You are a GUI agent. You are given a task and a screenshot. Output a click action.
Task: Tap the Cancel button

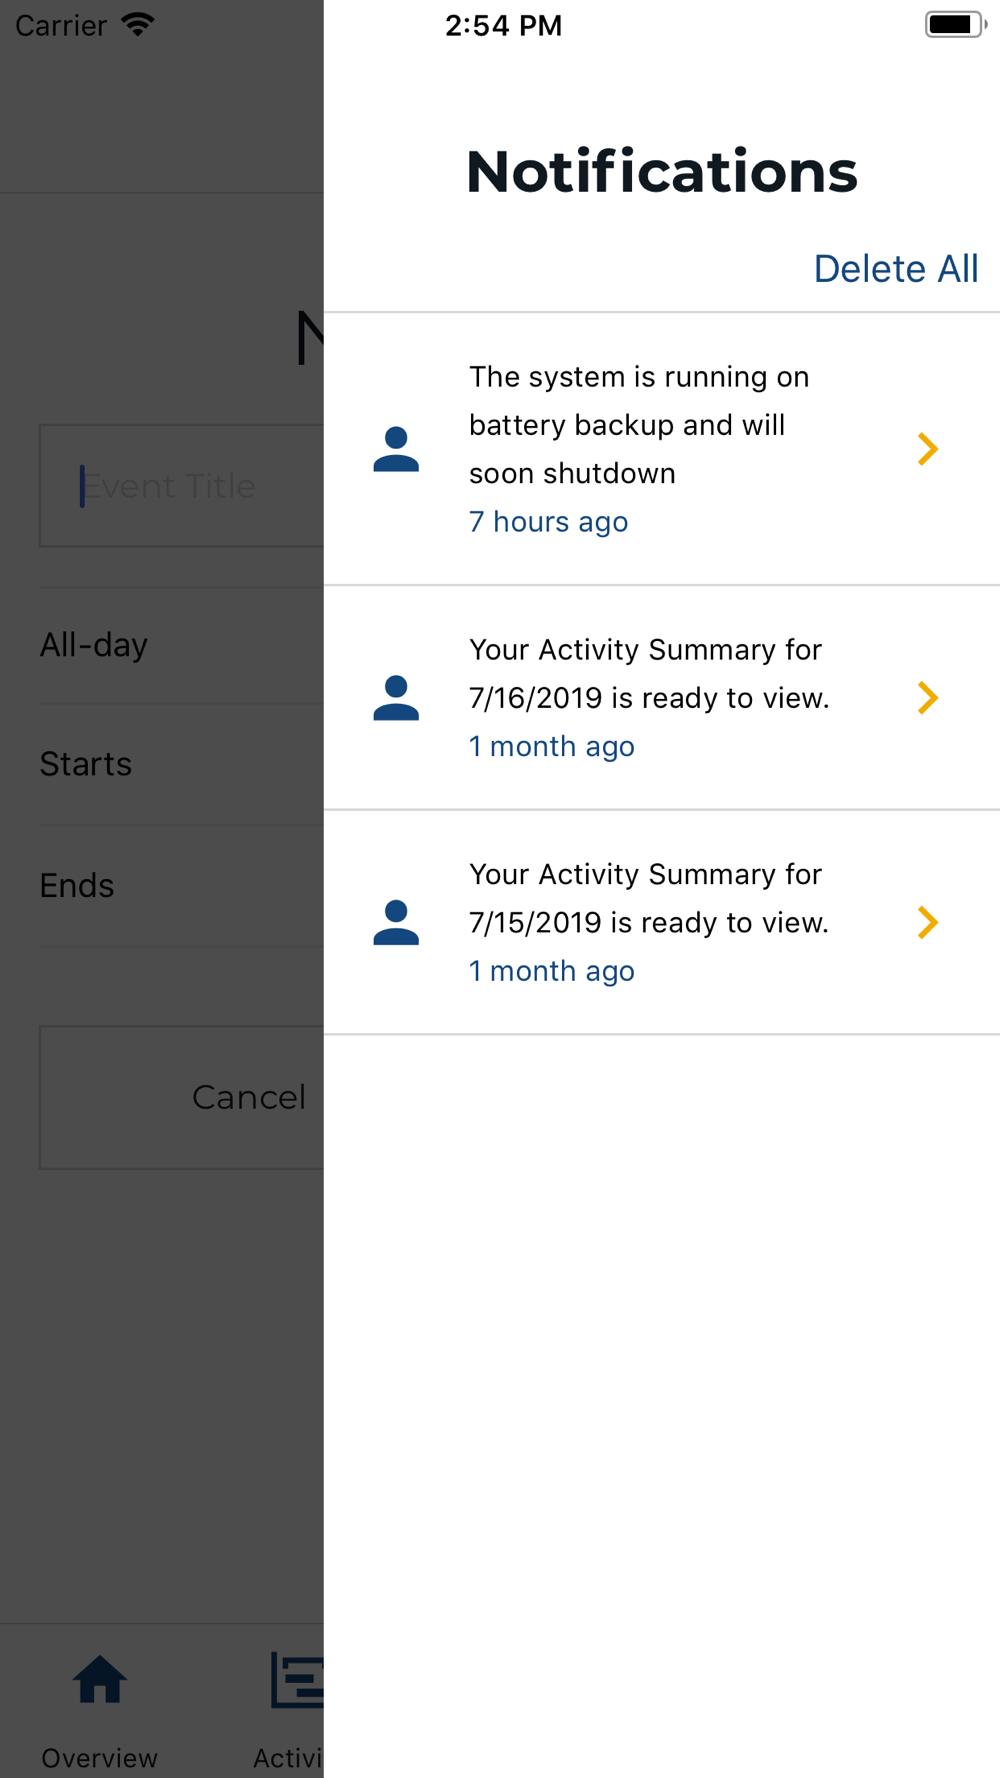pos(182,1097)
